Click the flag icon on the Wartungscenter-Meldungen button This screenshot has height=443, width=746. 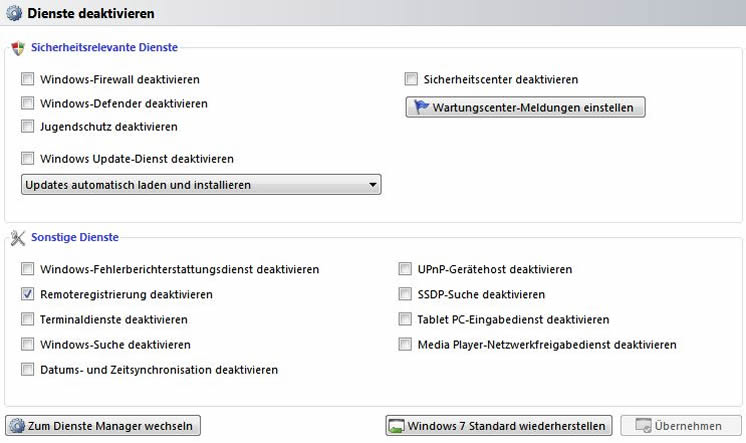pyautogui.click(x=421, y=107)
